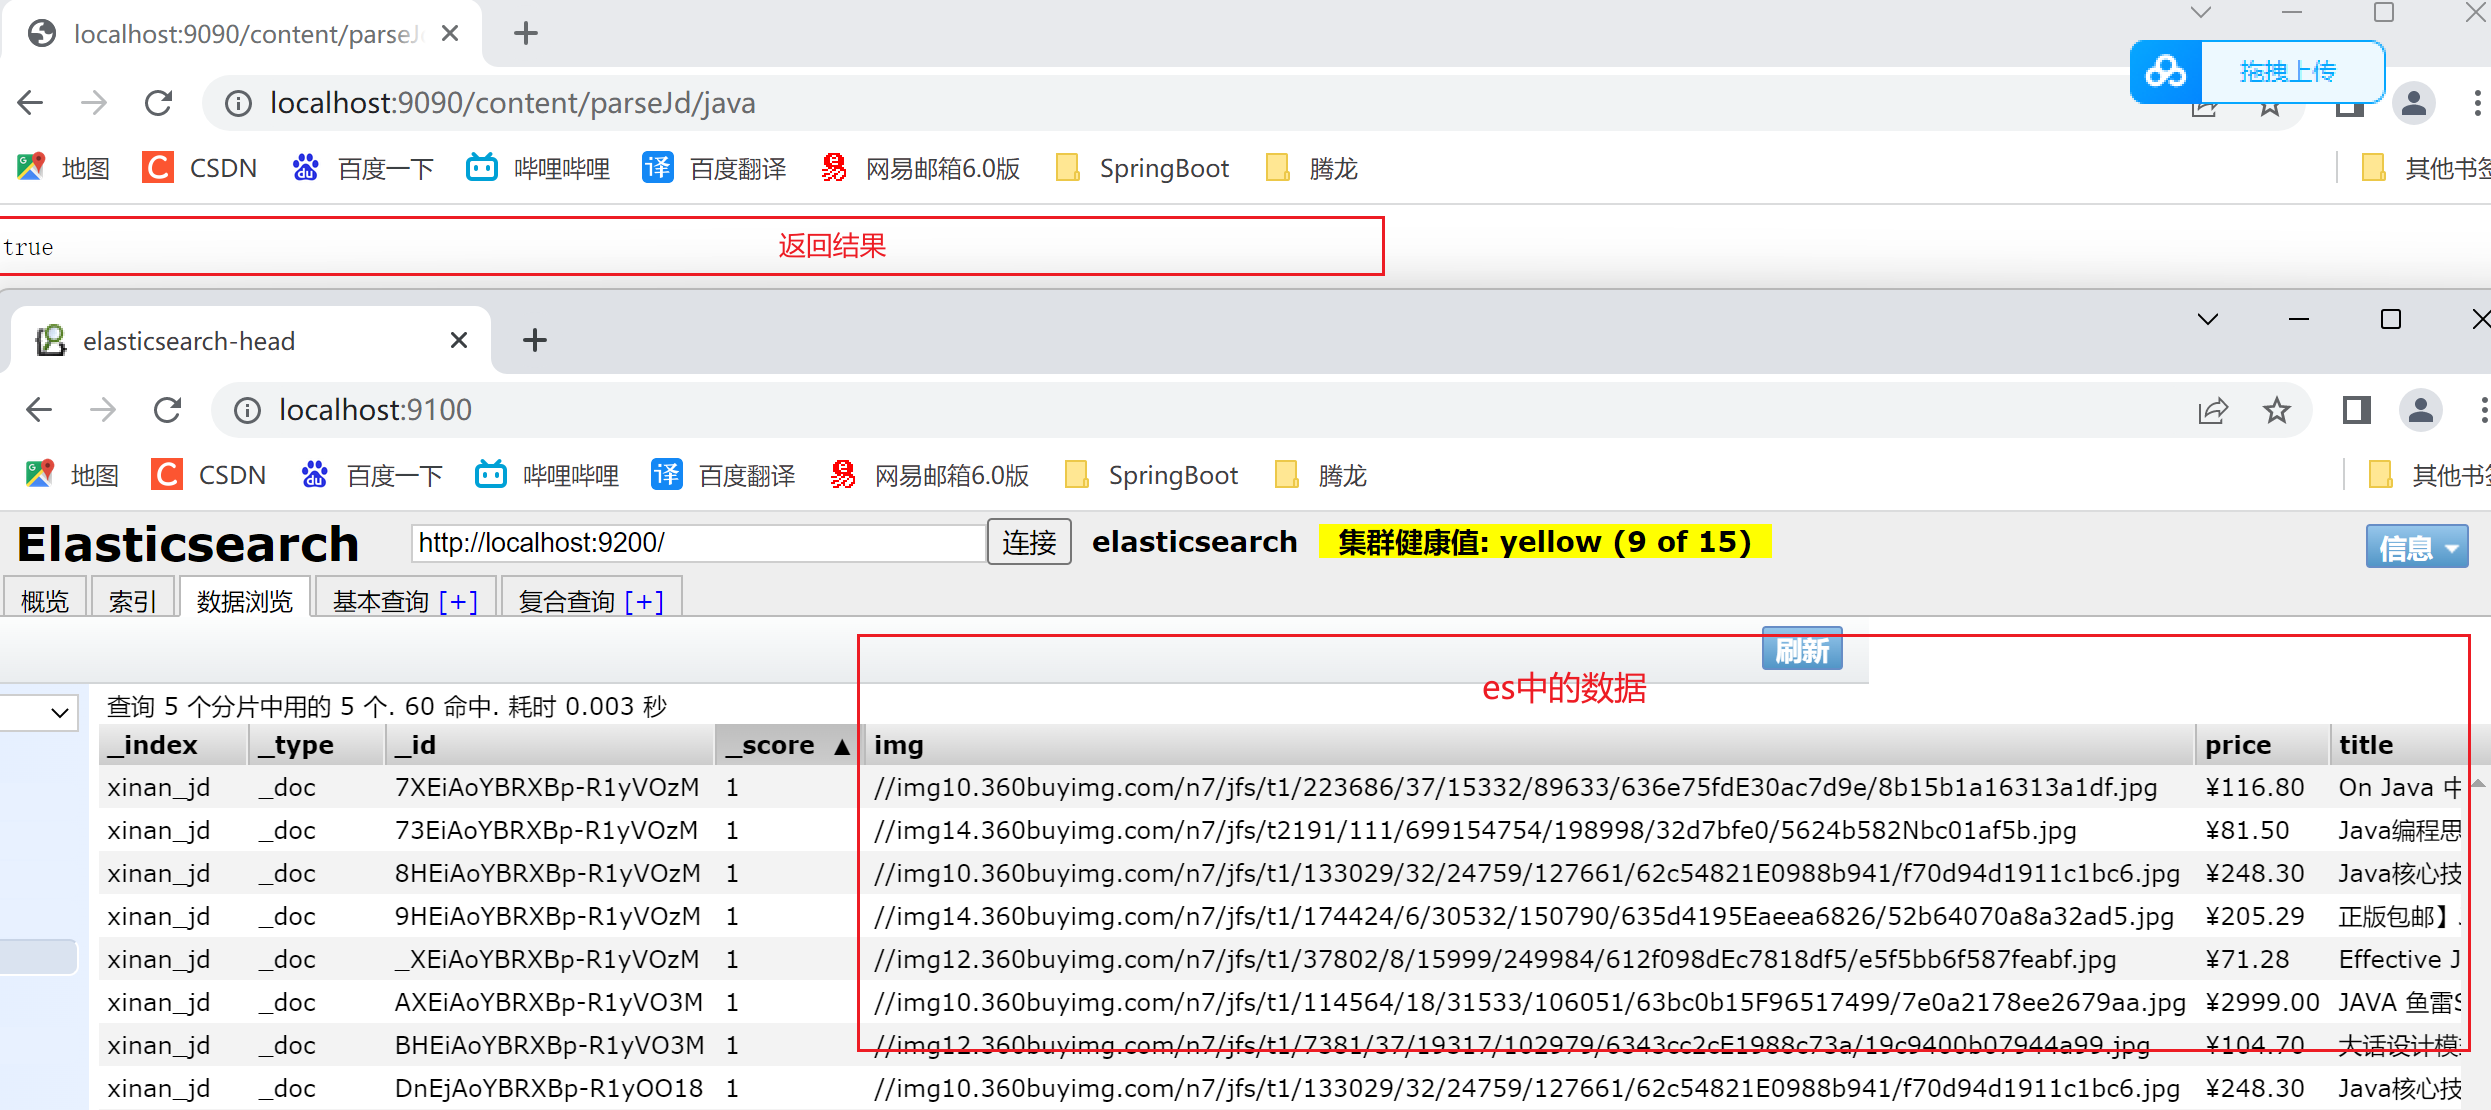Viewport: 2491px width, 1110px height.
Task: Open CSDN bookmark in elasticsearch-head window
Action: coord(209,475)
